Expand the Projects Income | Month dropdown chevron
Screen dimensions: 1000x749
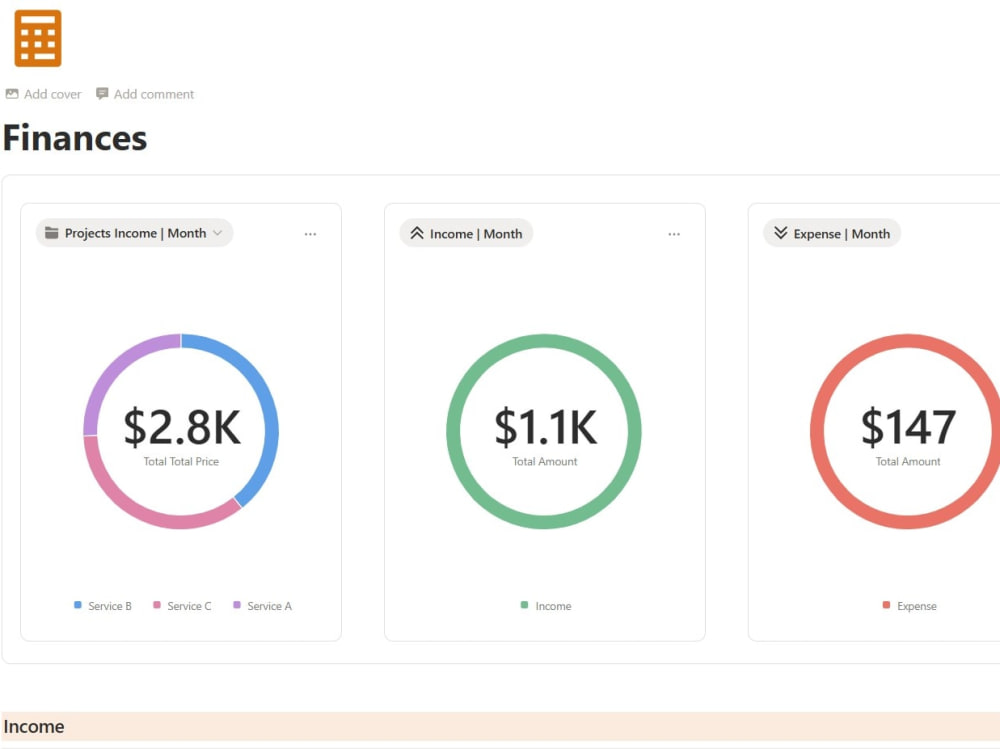(x=217, y=233)
